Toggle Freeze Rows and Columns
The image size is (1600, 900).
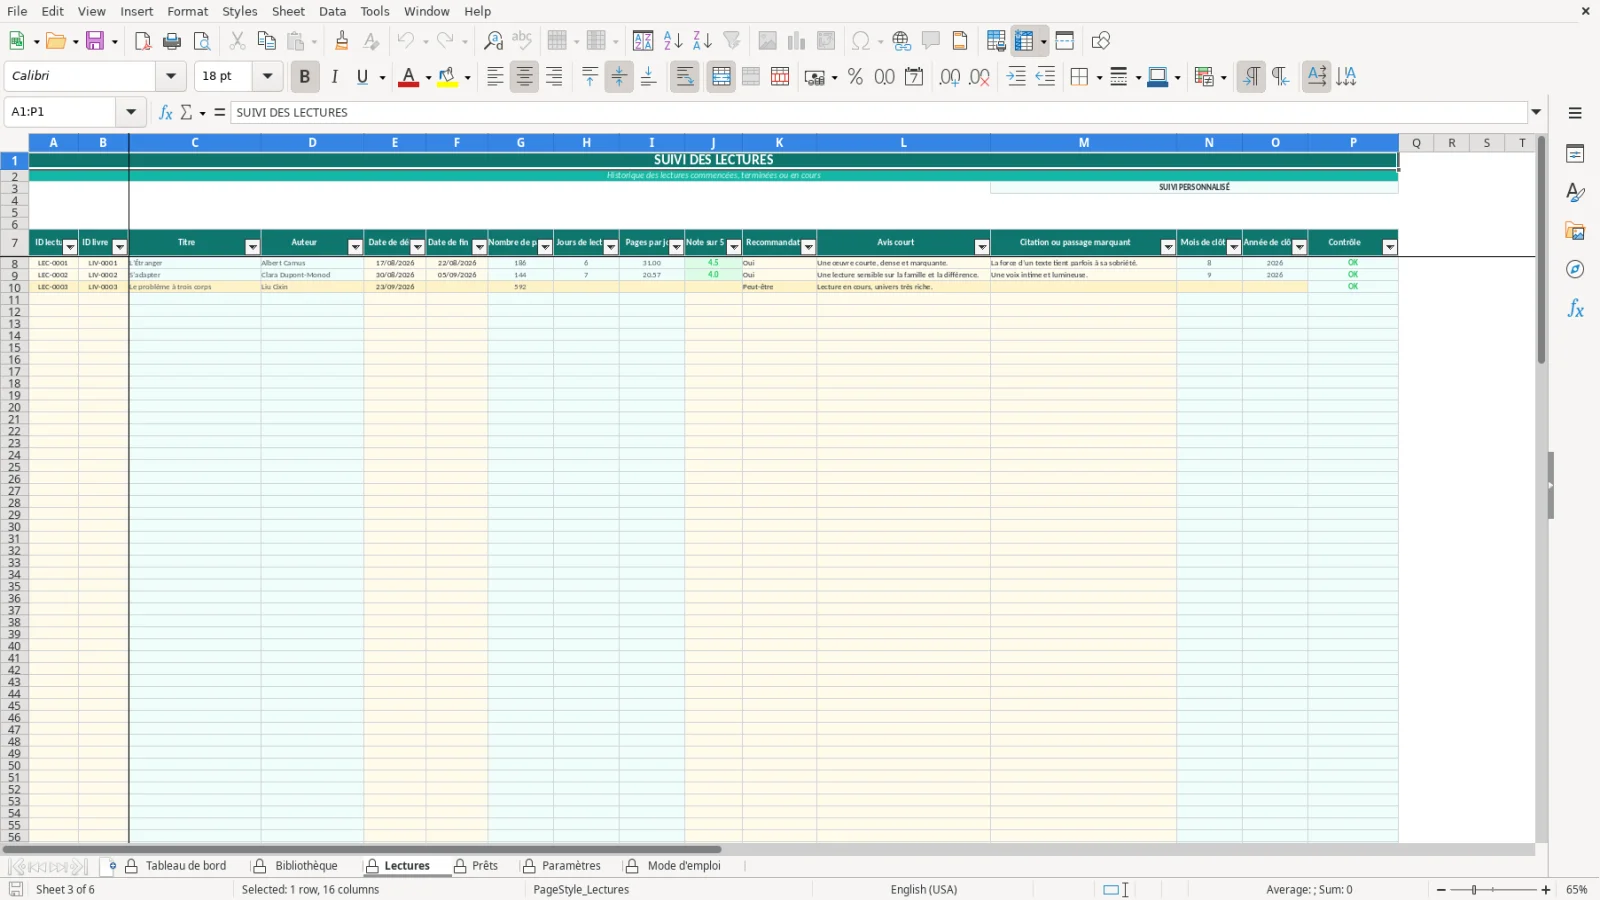coord(1024,41)
